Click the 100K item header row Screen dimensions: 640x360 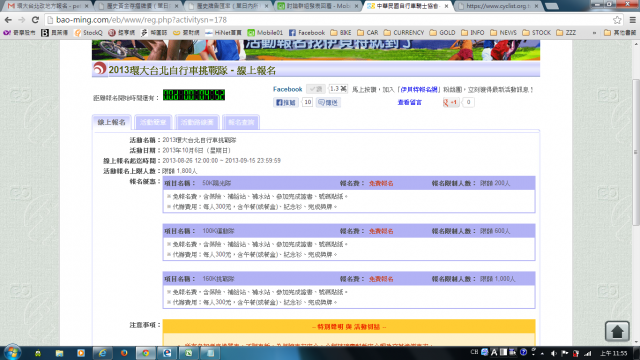(349, 231)
